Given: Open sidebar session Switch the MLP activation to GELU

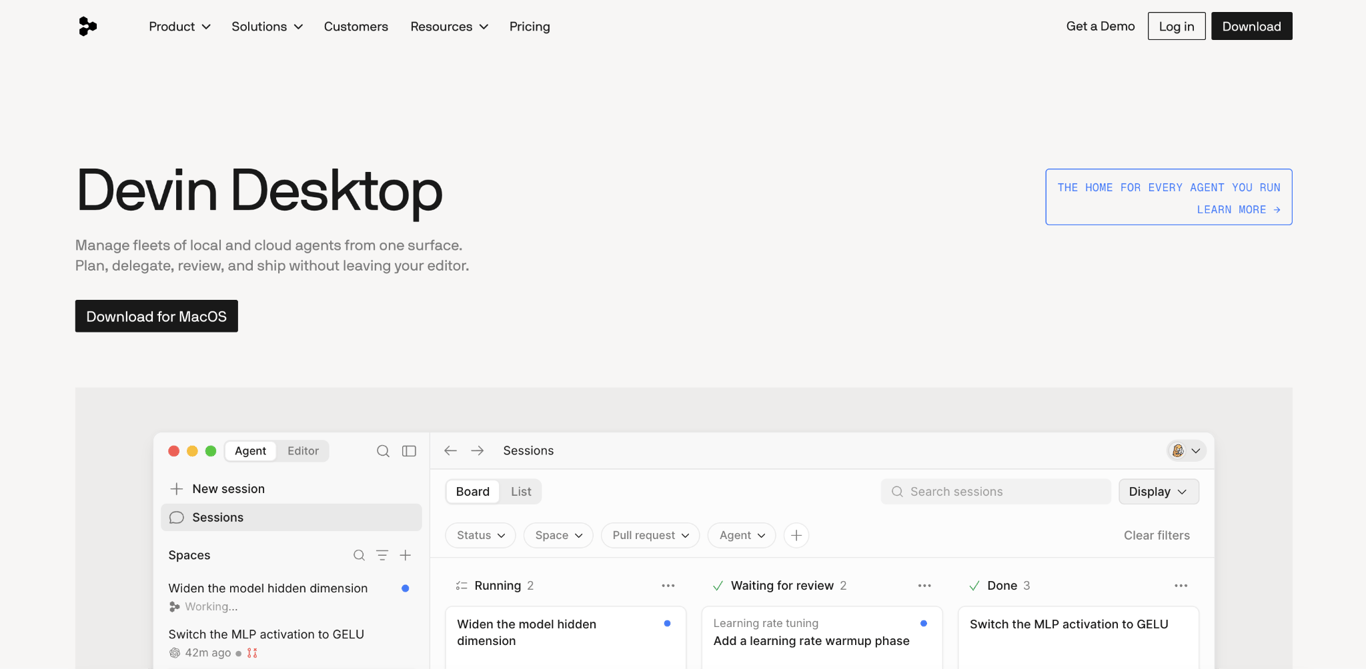Looking at the screenshot, I should (x=266, y=634).
